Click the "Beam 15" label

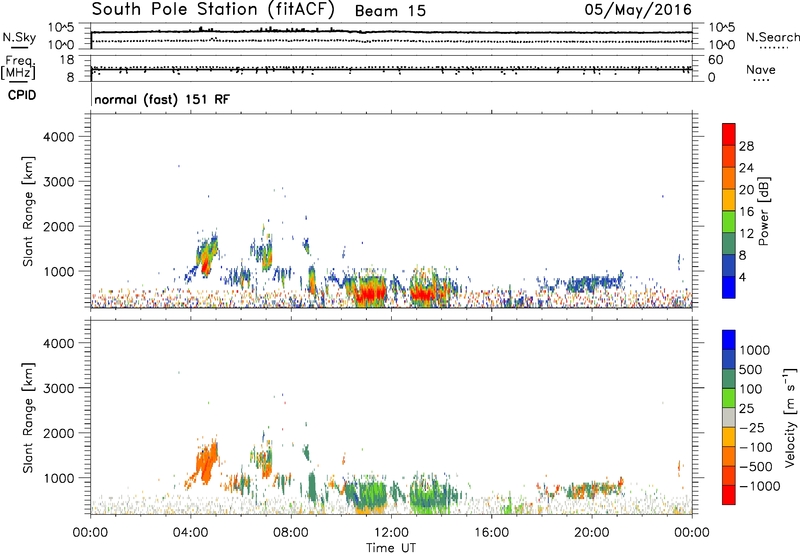(390, 11)
